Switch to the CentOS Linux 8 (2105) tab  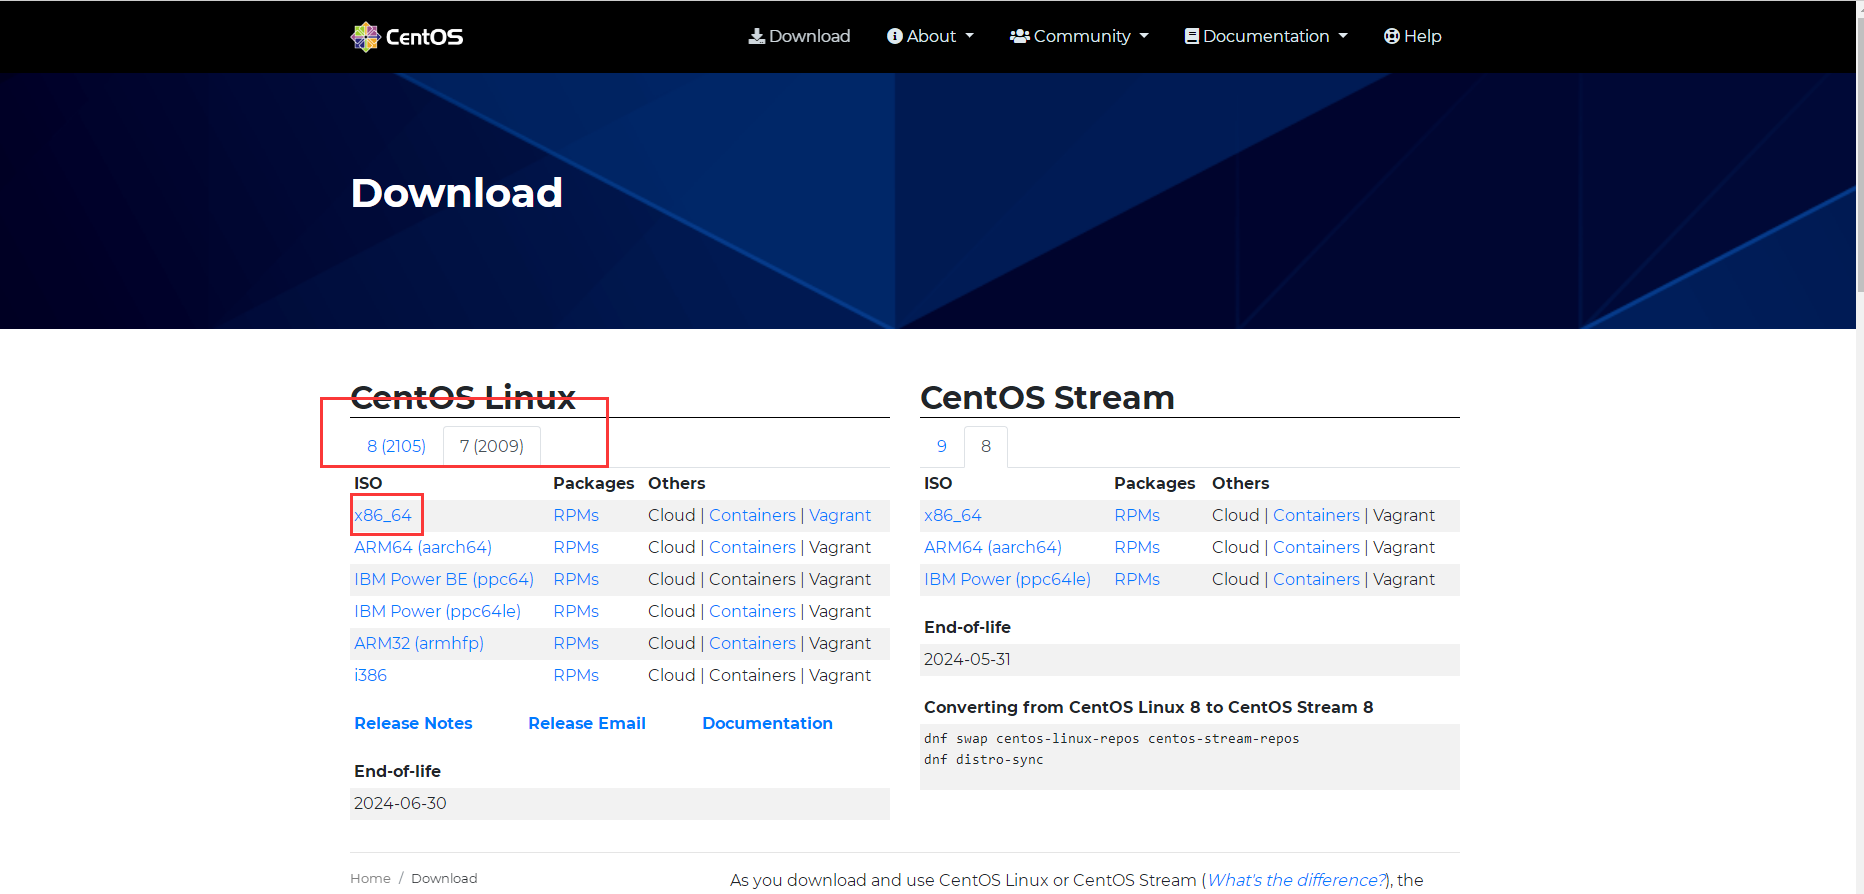(396, 446)
